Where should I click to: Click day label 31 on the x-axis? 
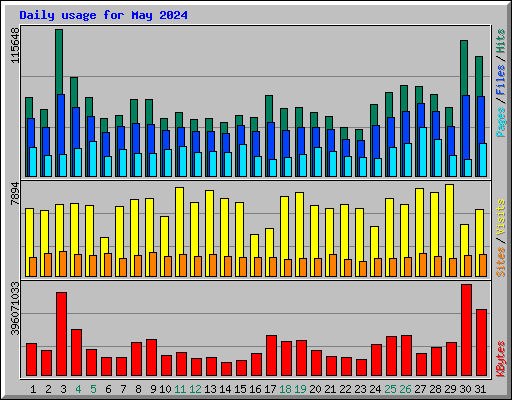click(x=480, y=389)
